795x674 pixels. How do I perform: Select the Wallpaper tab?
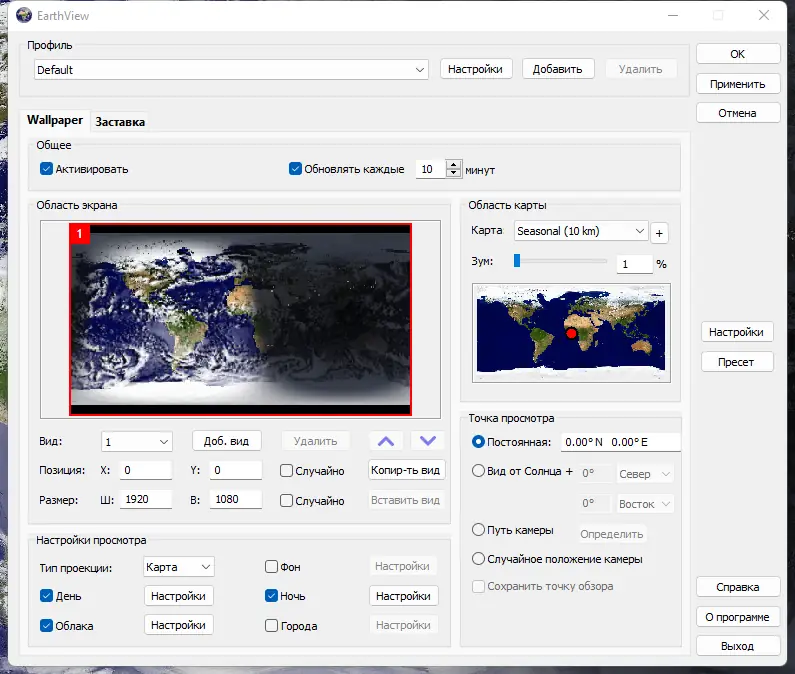coord(55,120)
